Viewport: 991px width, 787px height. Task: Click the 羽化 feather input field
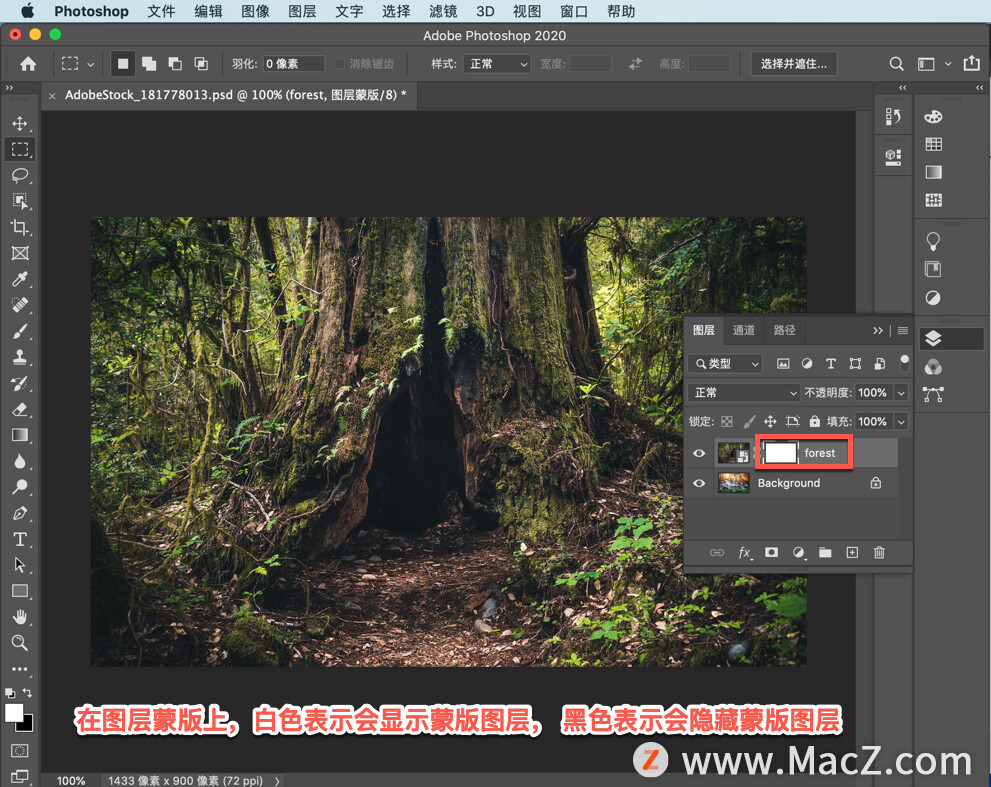tap(294, 64)
